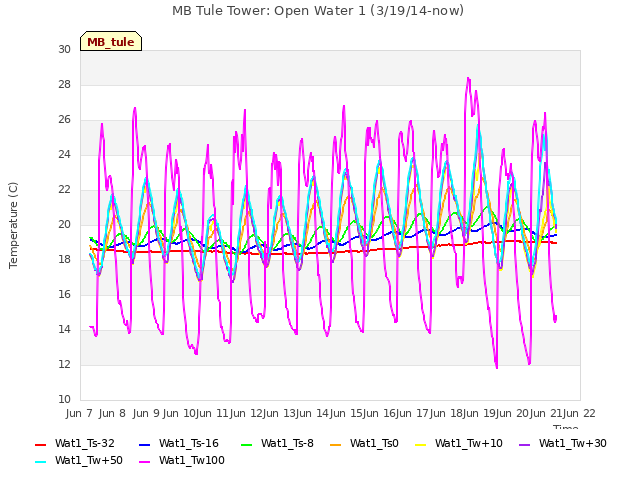Click the y-axis tick value 28
This screenshot has height=480, width=640.
[64, 84]
